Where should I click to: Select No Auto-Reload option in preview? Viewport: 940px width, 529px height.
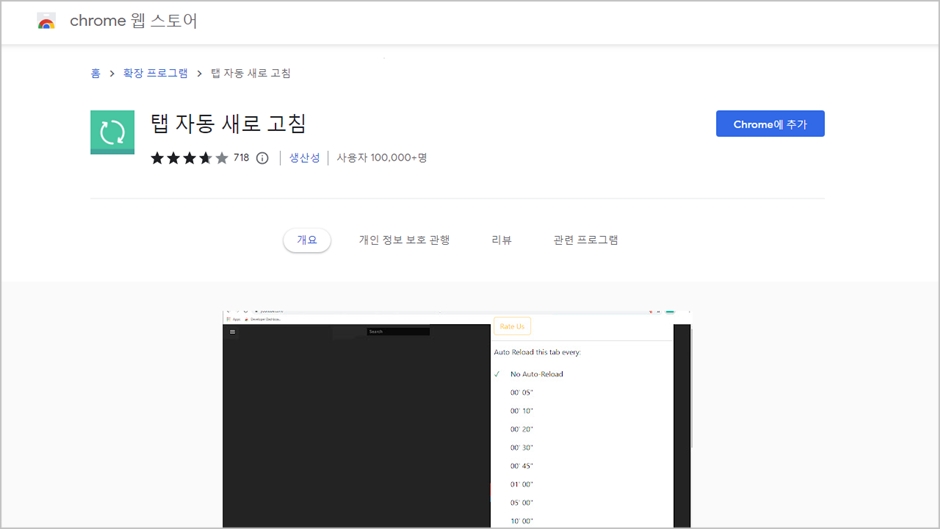coord(537,374)
